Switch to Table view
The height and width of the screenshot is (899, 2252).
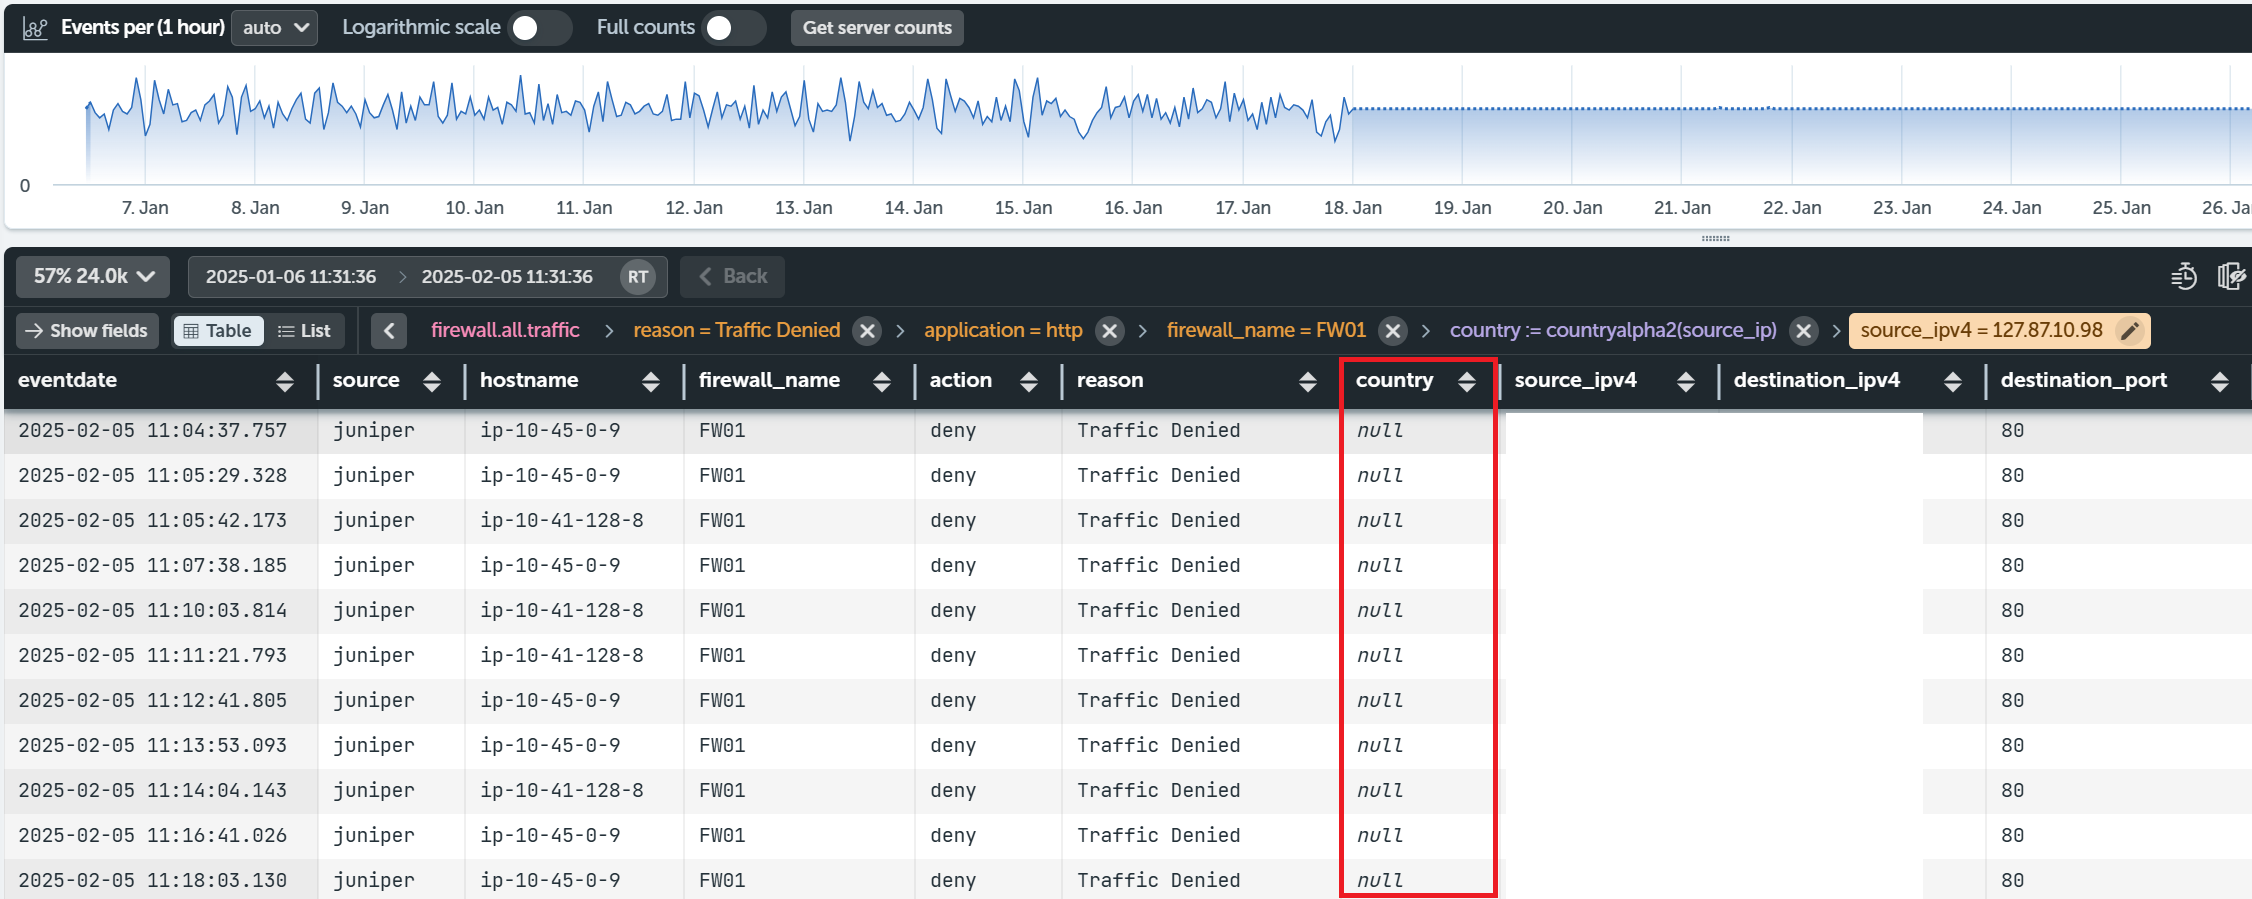[x=218, y=331]
